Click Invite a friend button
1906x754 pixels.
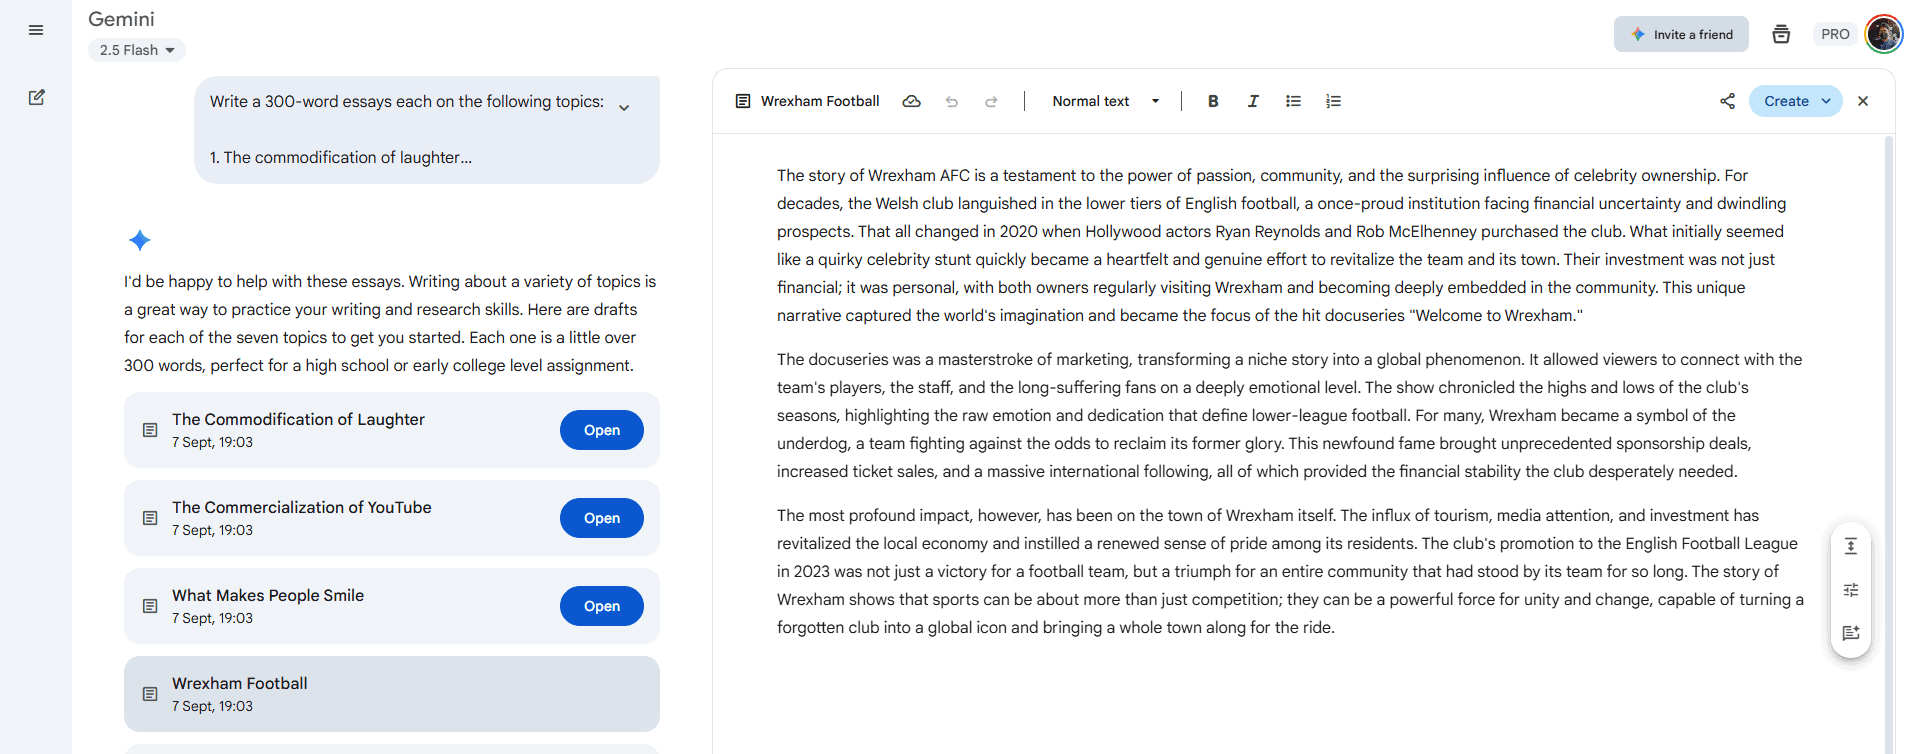pos(1681,34)
